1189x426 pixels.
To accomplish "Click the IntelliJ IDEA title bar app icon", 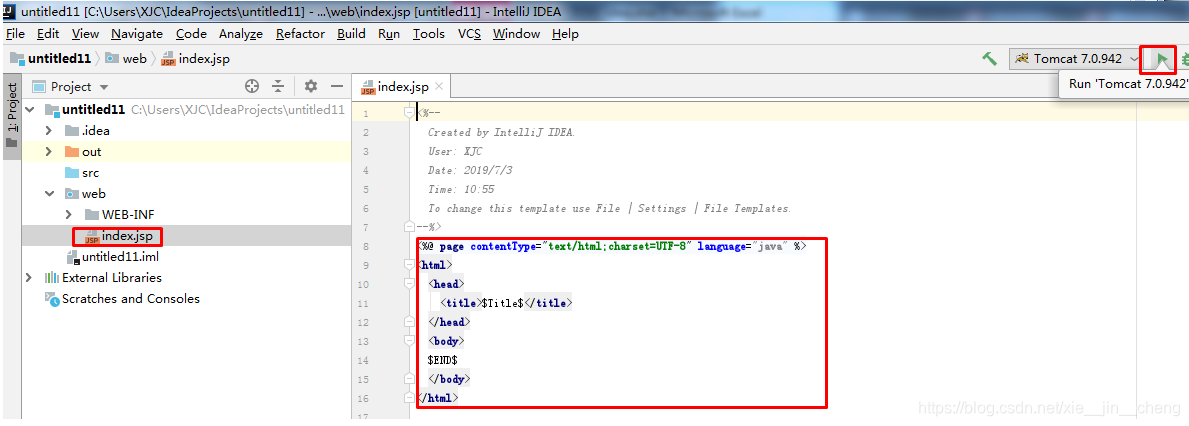I will pyautogui.click(x=9, y=11).
